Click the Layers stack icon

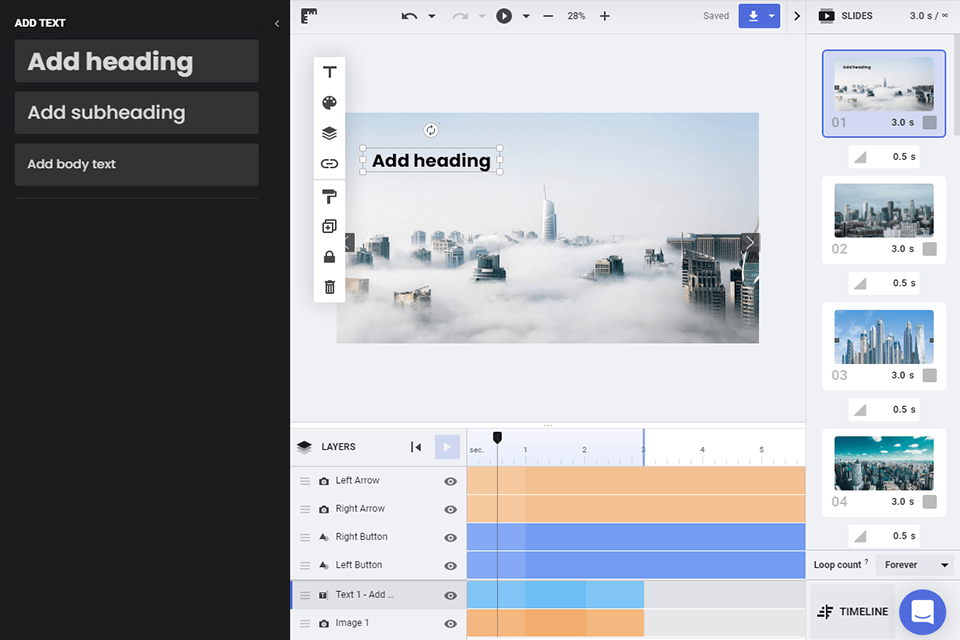[304, 447]
